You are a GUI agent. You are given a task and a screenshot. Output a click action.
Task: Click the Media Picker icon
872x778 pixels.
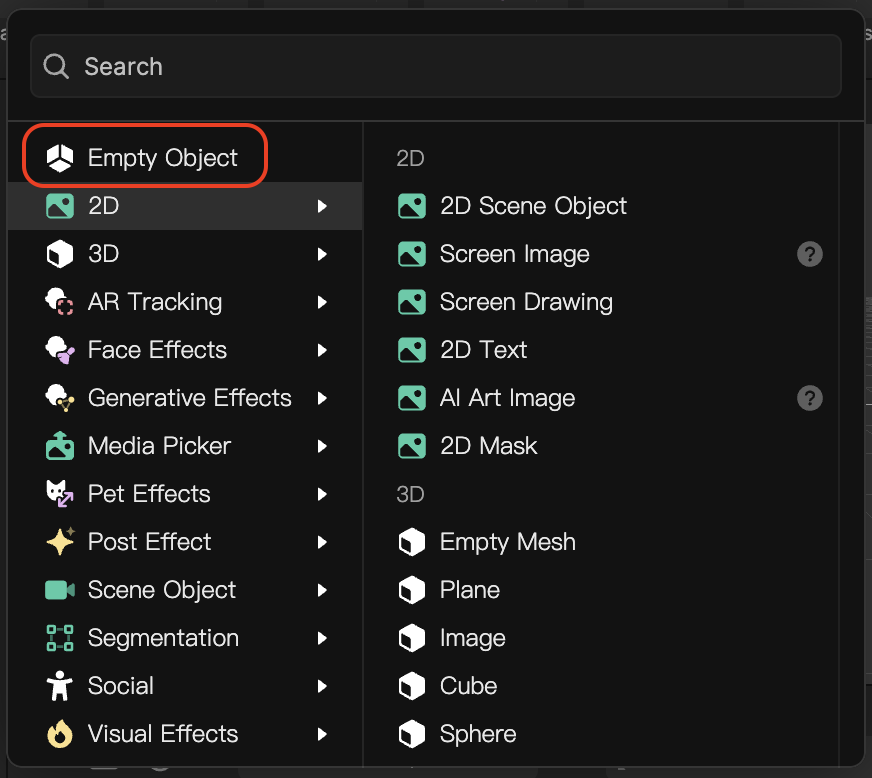click(x=60, y=445)
